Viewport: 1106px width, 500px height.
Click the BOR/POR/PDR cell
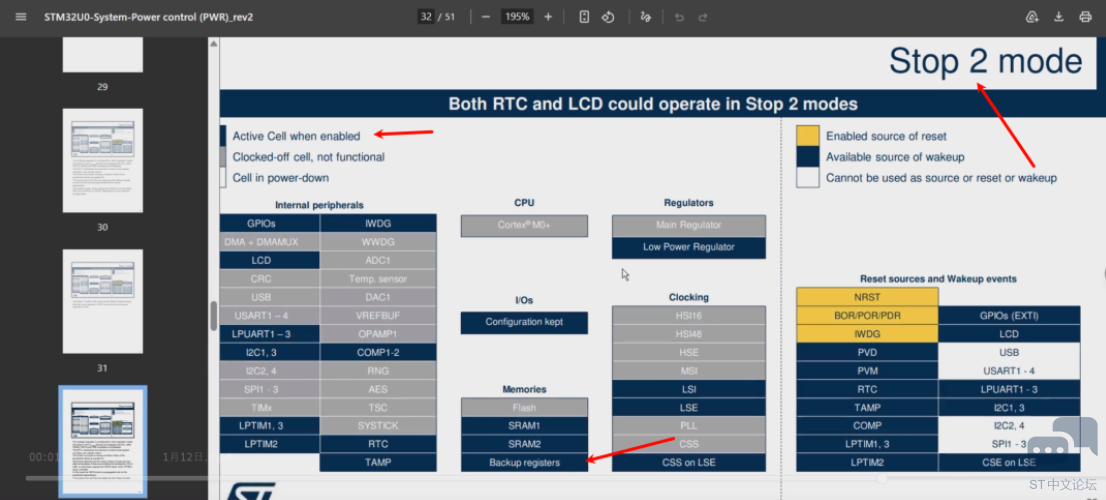868,315
